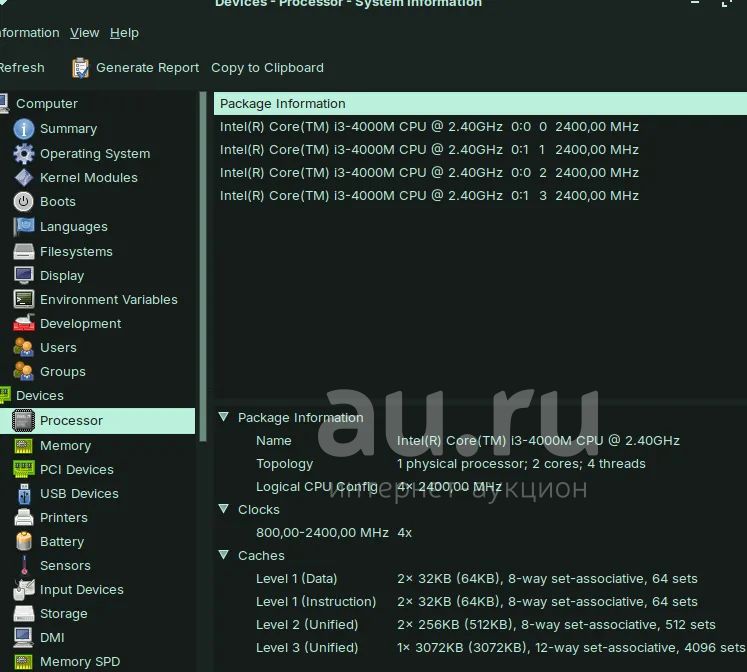Open Kernel Modules diamond icon
747x672 pixels.
pos(23,178)
